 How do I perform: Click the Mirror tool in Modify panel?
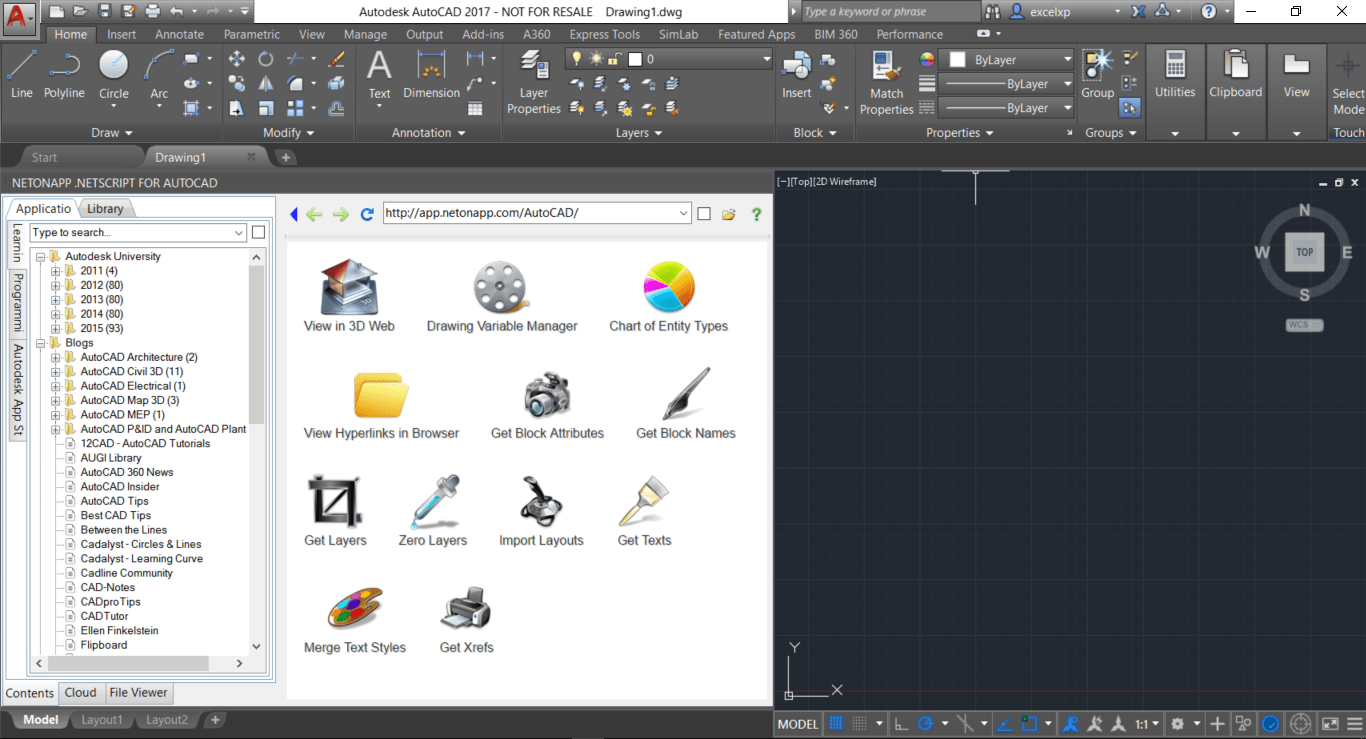tap(265, 84)
